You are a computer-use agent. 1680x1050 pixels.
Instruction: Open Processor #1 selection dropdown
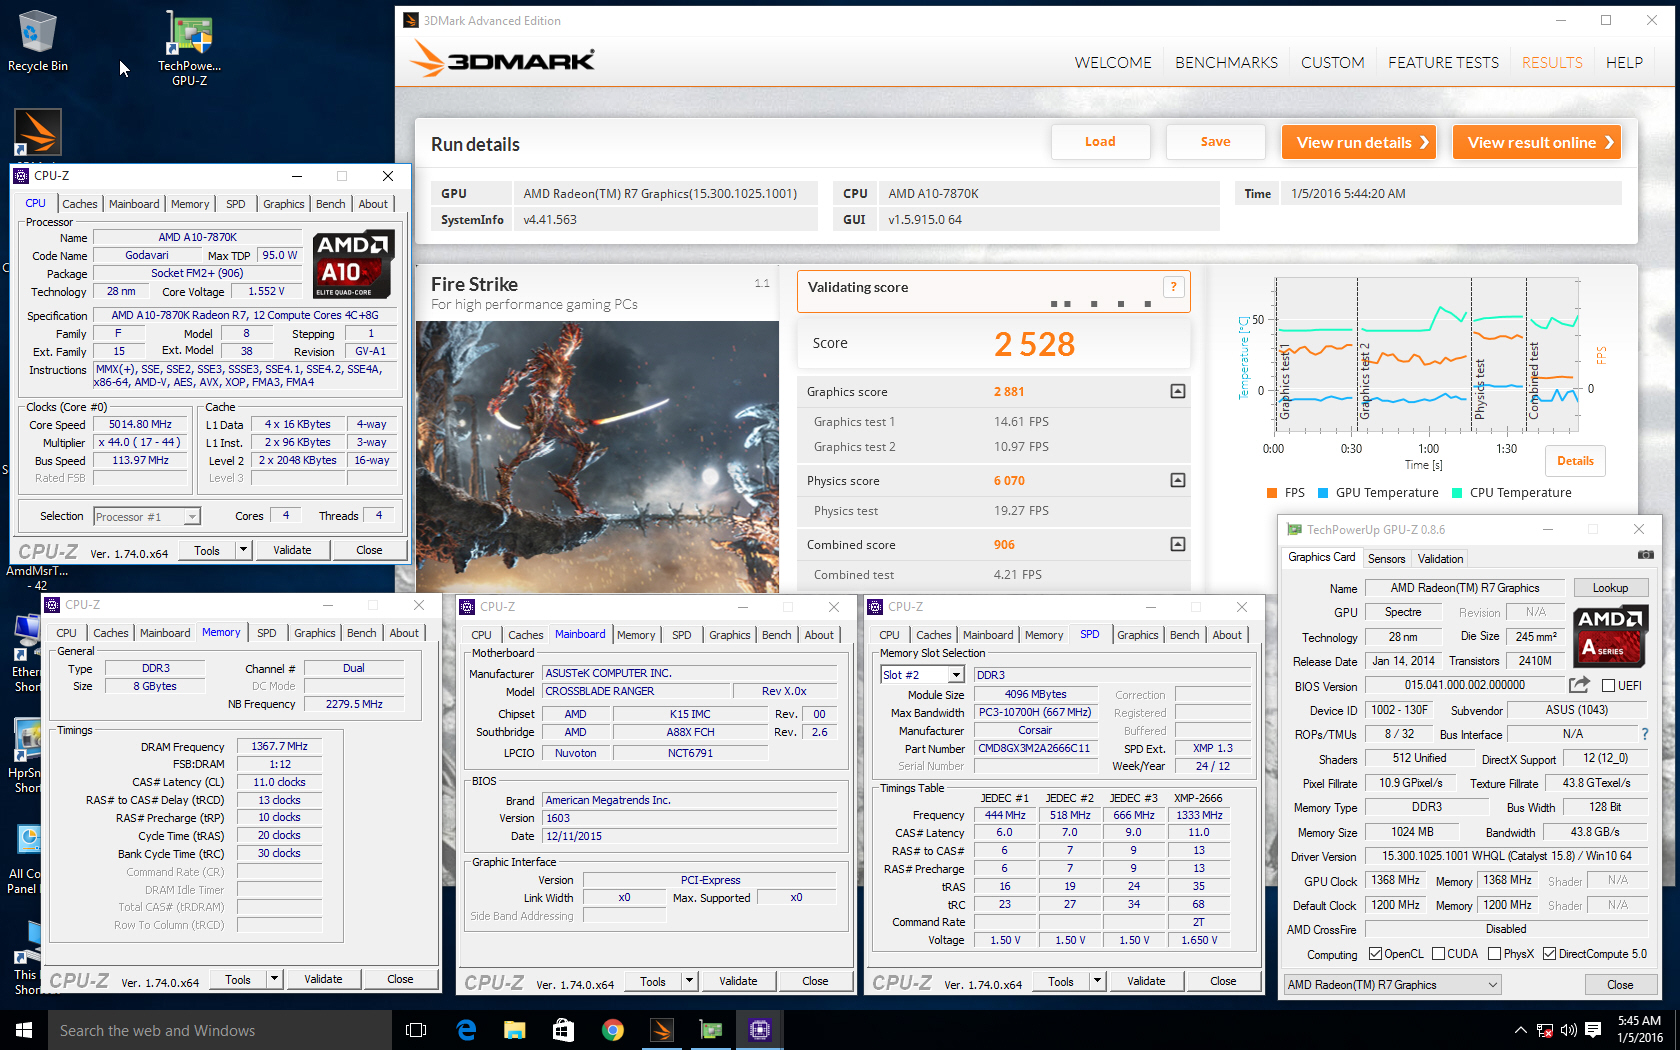pyautogui.click(x=147, y=517)
